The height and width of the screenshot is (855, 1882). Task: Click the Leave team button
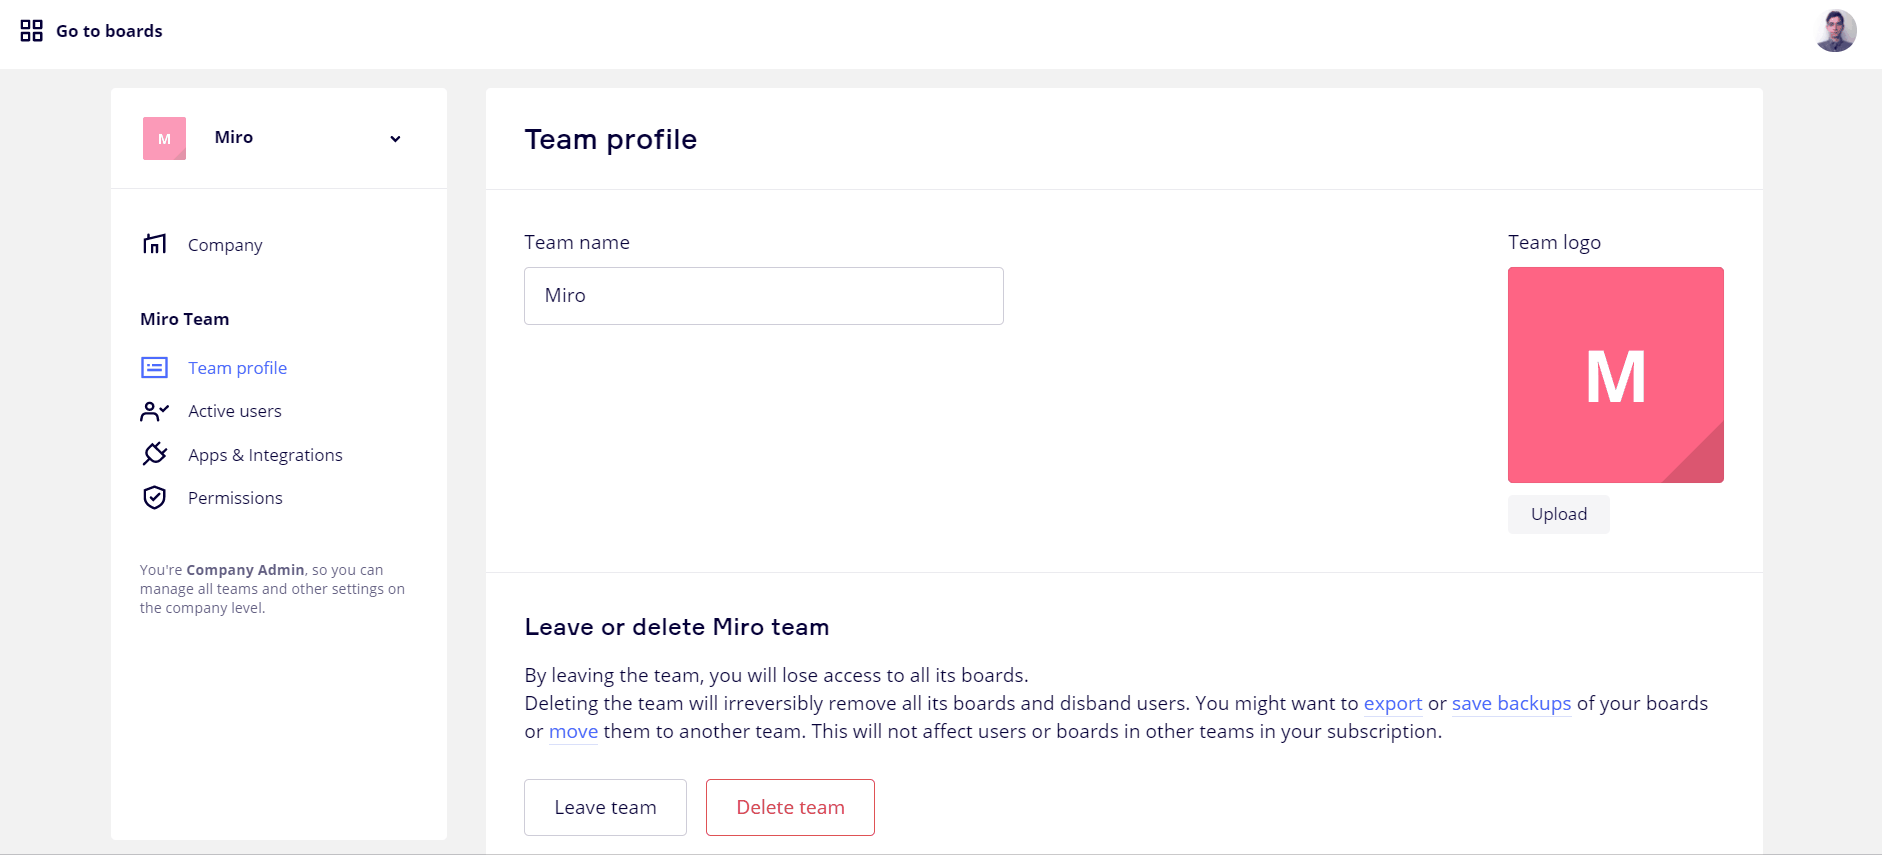pyautogui.click(x=605, y=807)
